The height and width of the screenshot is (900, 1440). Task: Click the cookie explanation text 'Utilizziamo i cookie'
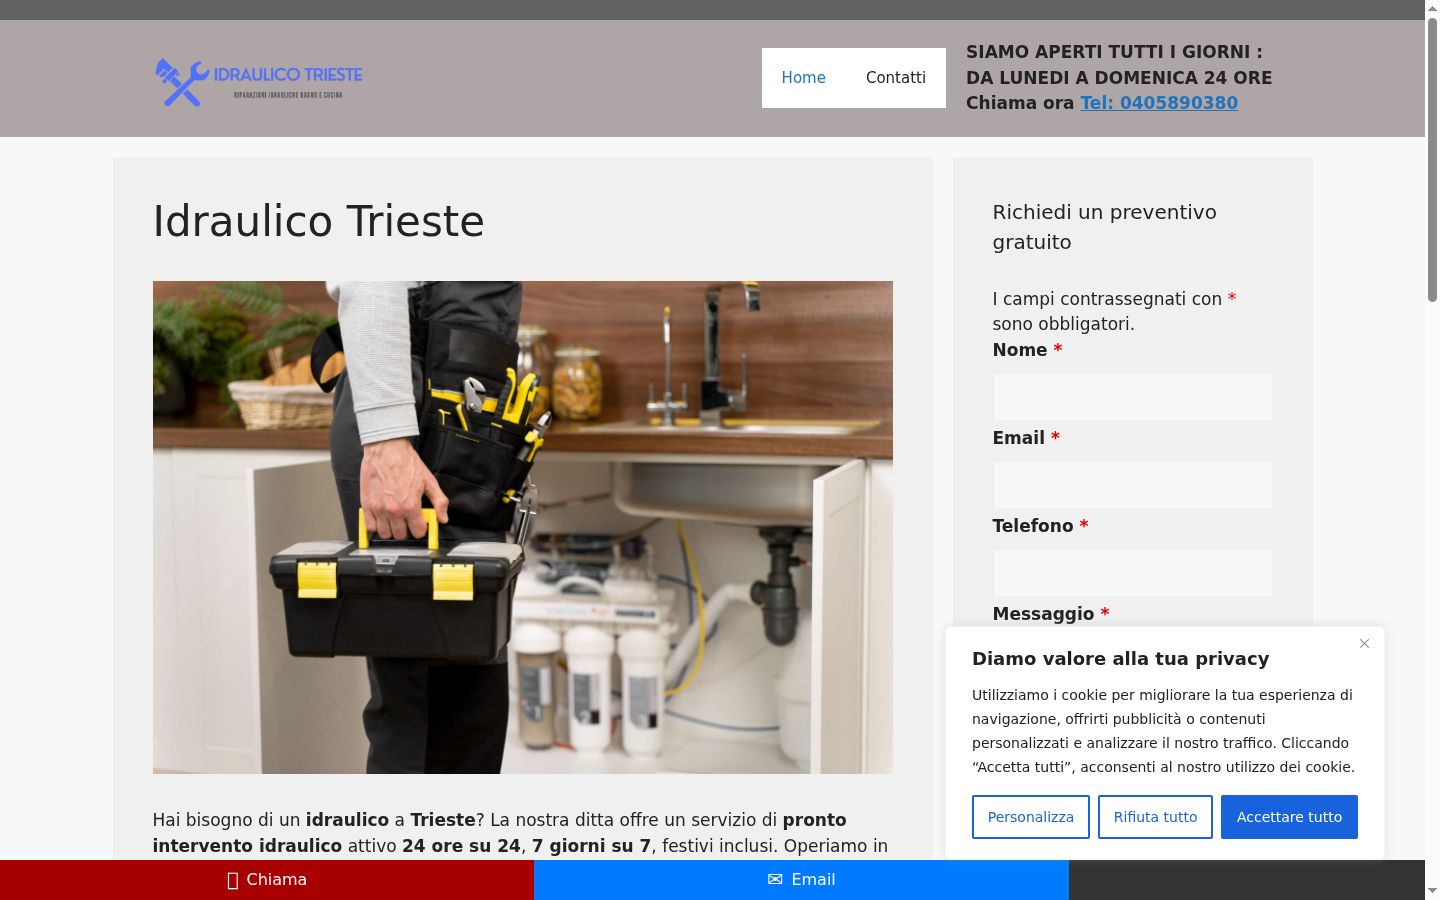pyautogui.click(x=1163, y=731)
